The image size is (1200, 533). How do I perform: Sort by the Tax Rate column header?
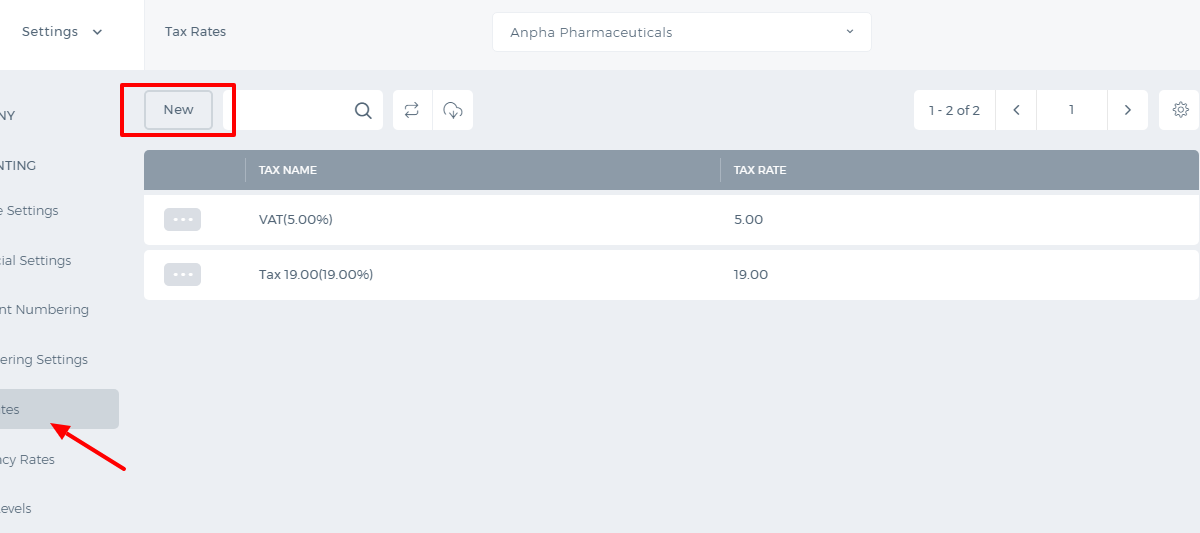(x=760, y=170)
